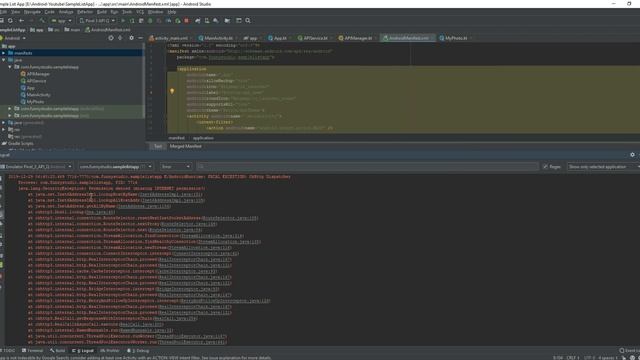
Task: Open the Profiler tool window
Action: [109, 351]
